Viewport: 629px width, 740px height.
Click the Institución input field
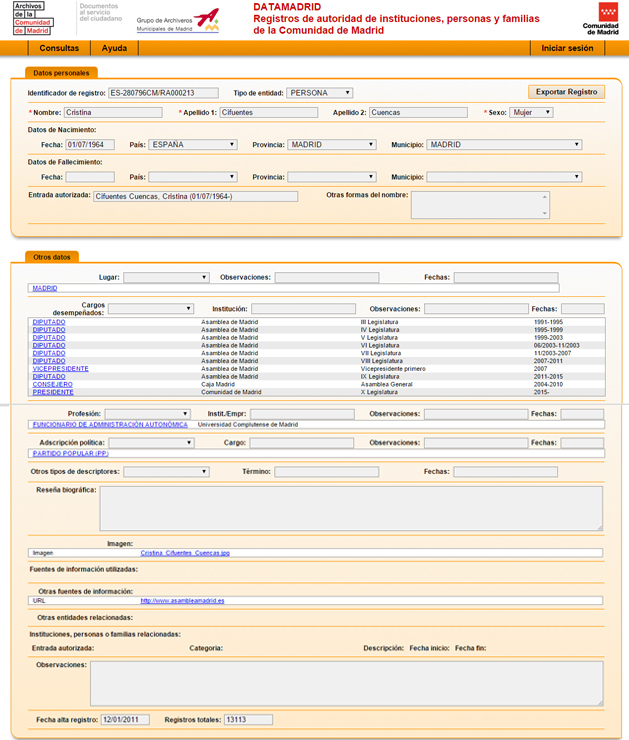pos(303,309)
